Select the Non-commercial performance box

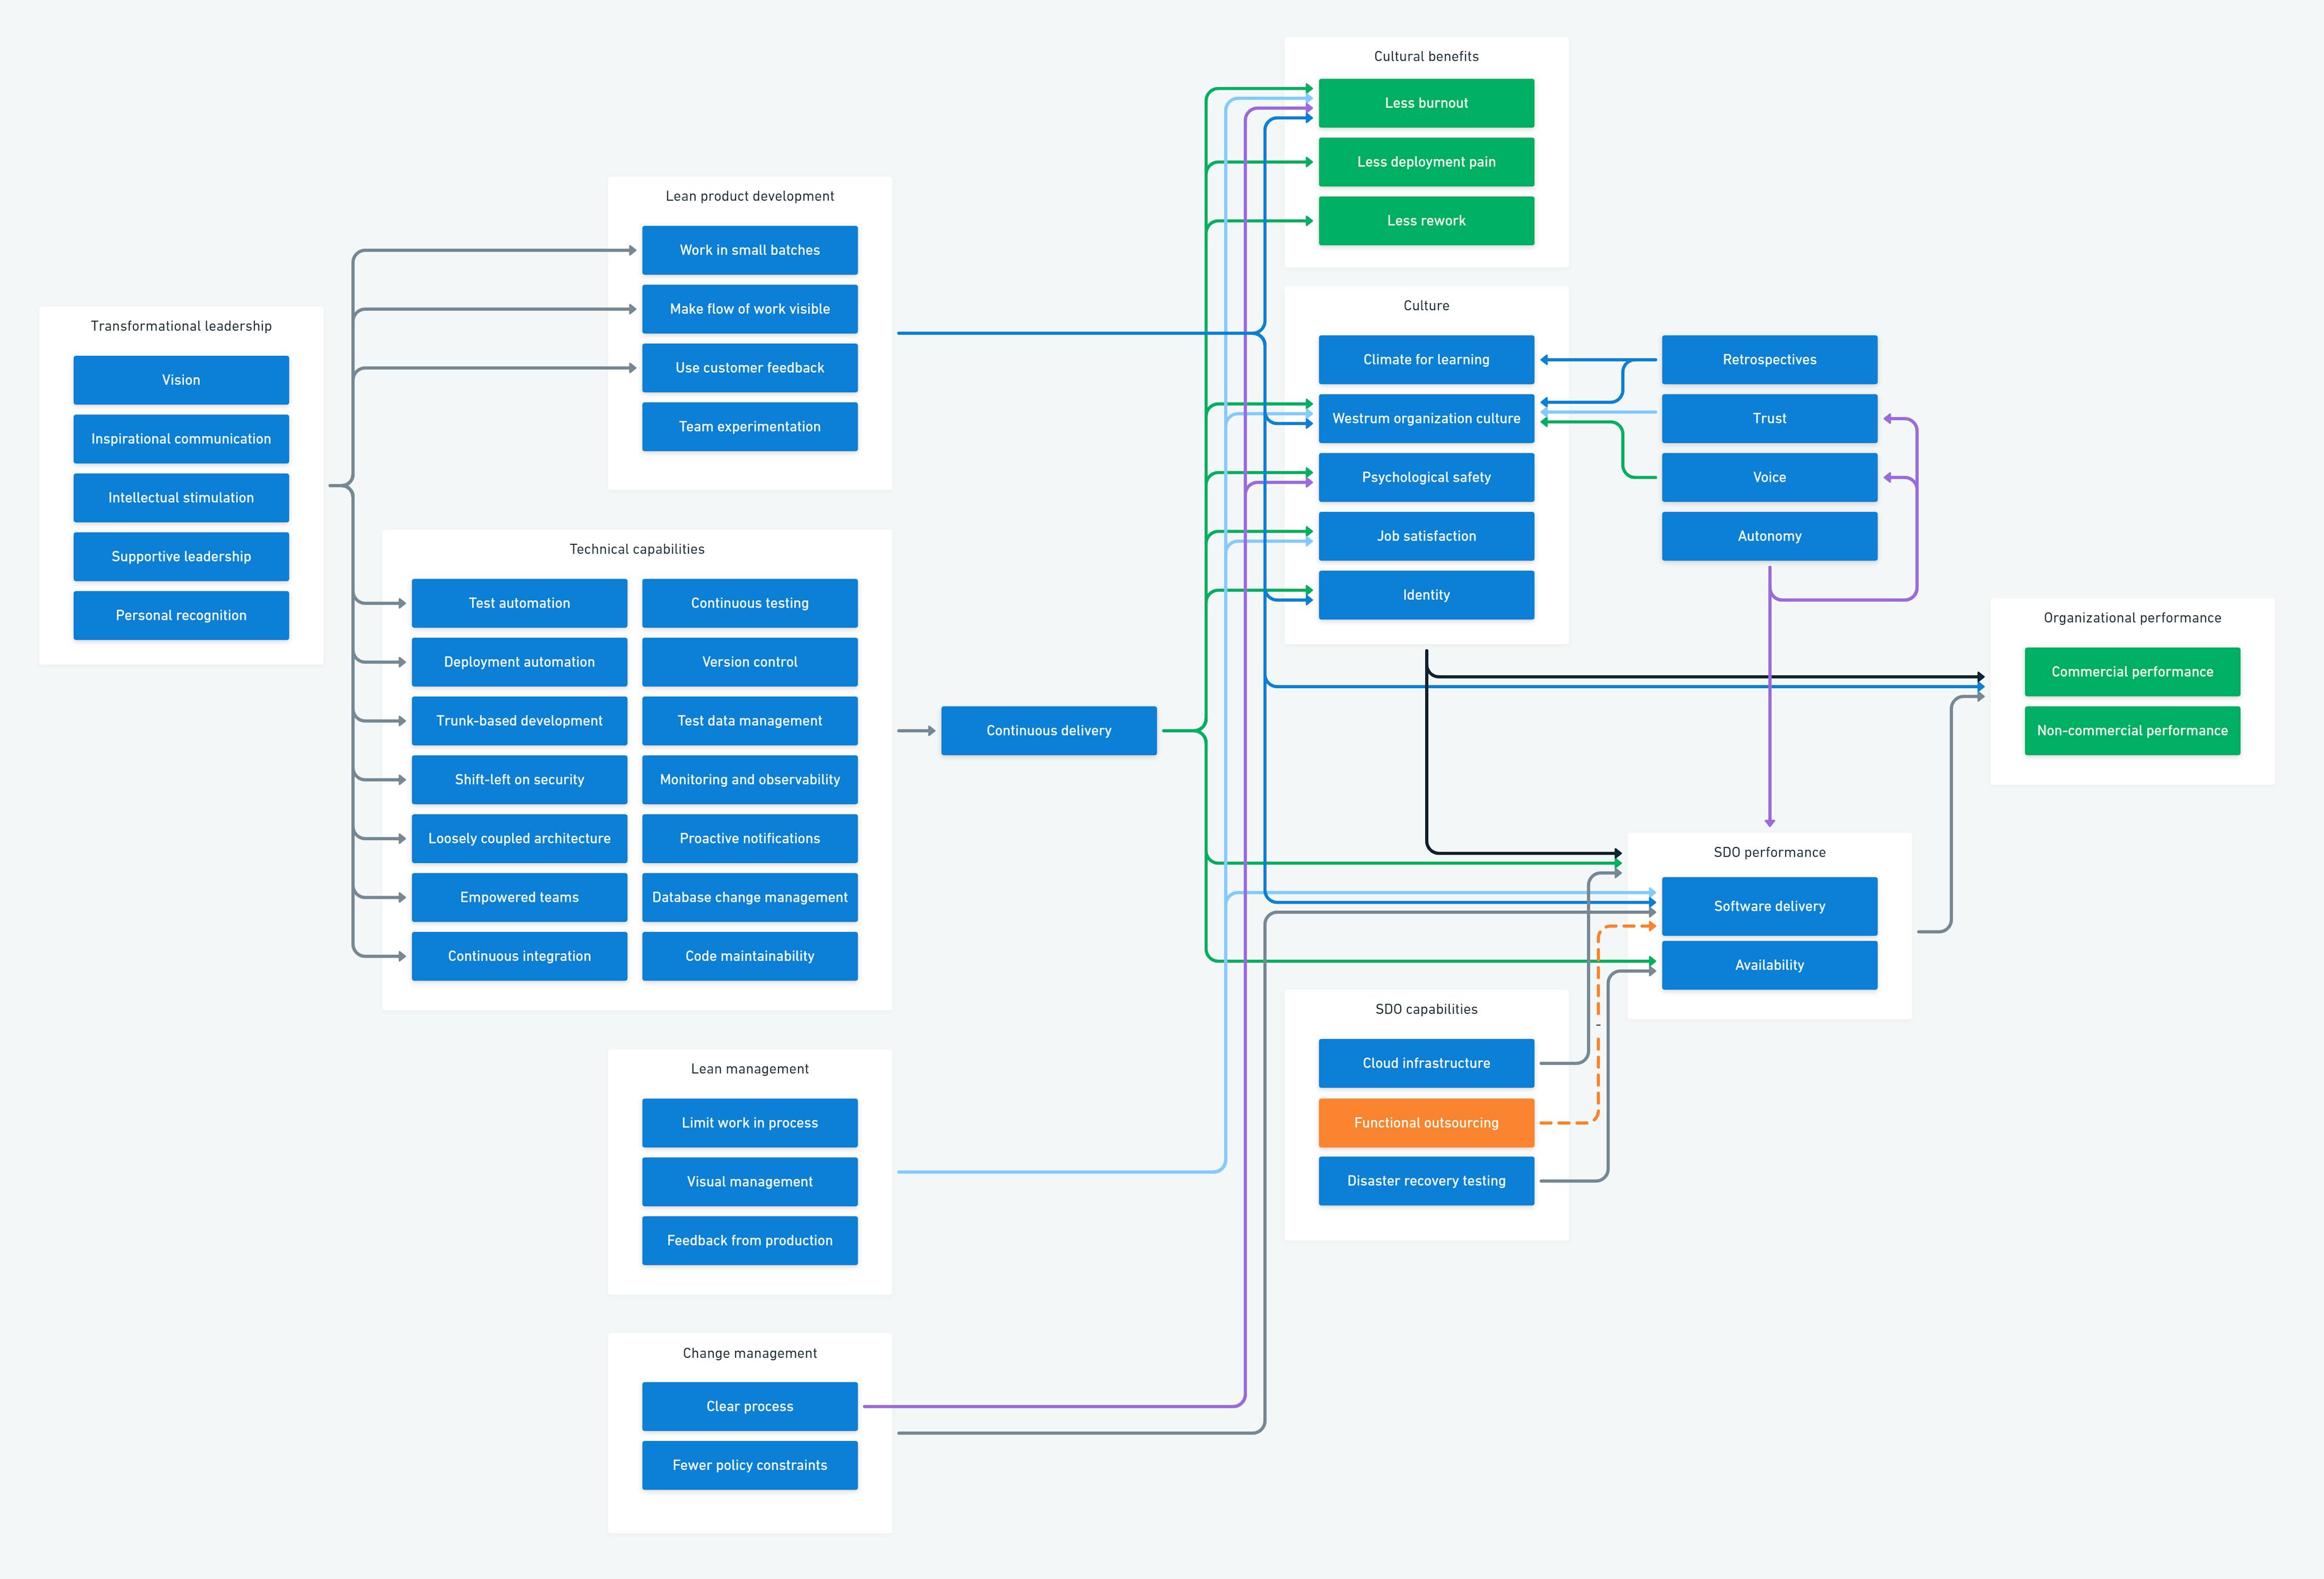click(x=2132, y=731)
